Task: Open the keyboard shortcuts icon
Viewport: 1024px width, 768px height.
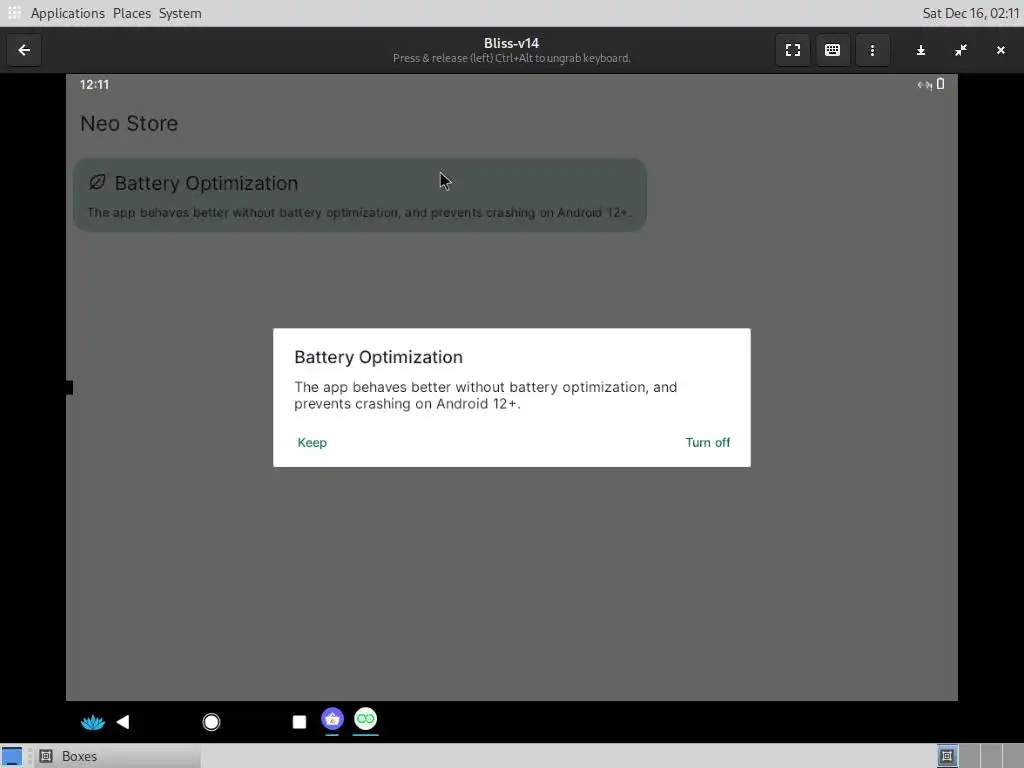Action: click(x=832, y=50)
